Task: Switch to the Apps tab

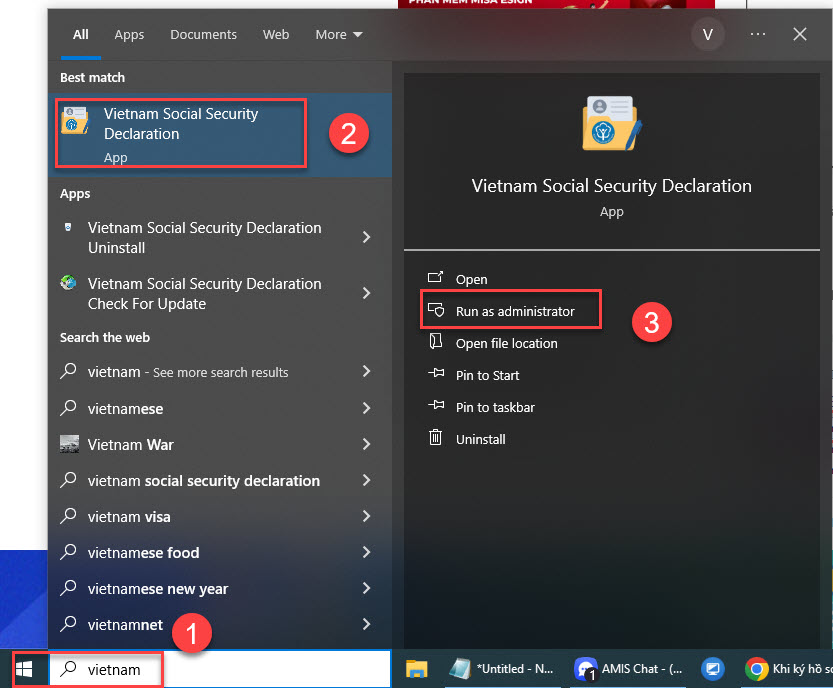Action: (x=129, y=34)
